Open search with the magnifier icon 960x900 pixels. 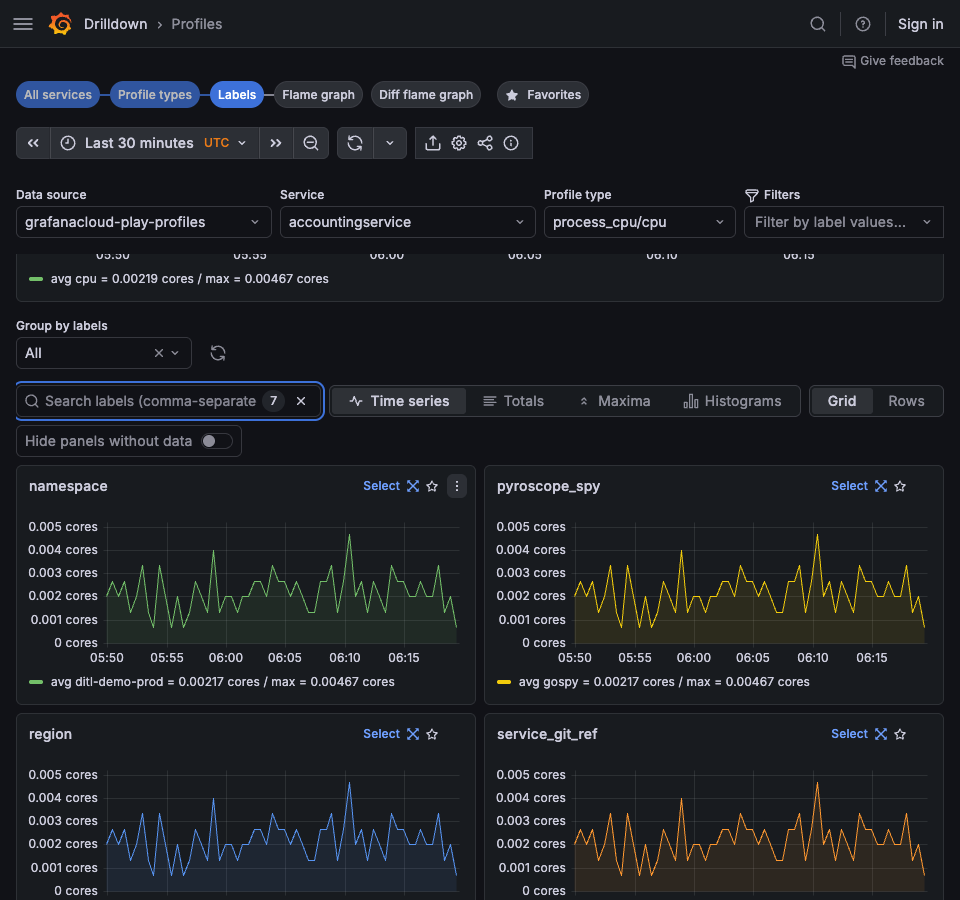coord(818,24)
